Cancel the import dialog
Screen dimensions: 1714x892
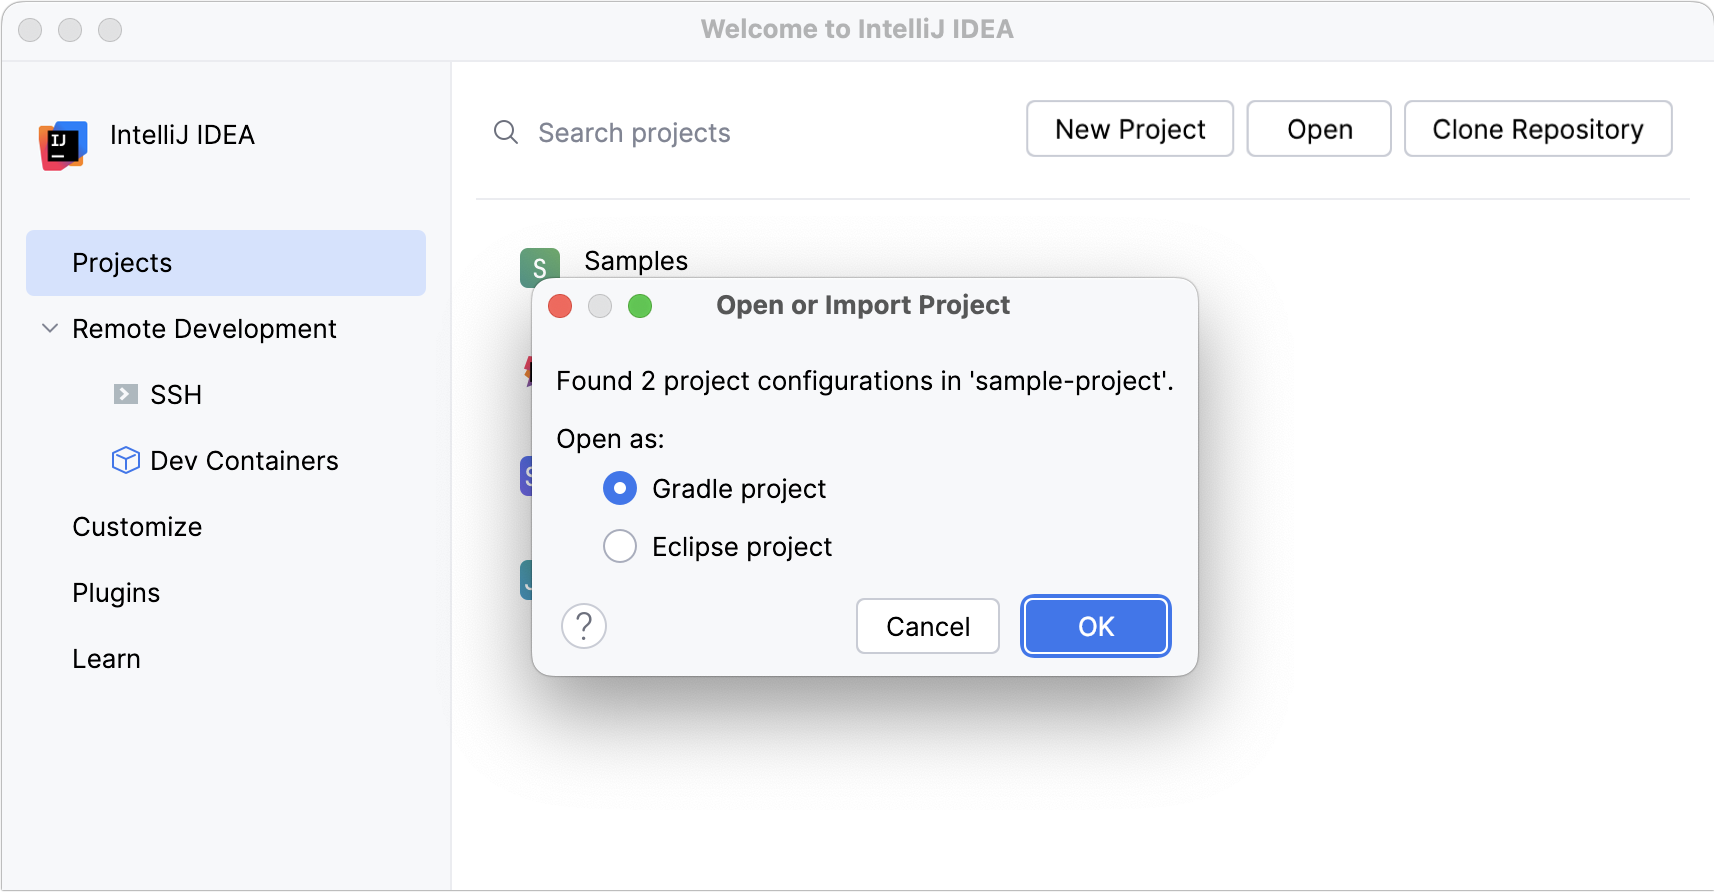[x=927, y=626]
